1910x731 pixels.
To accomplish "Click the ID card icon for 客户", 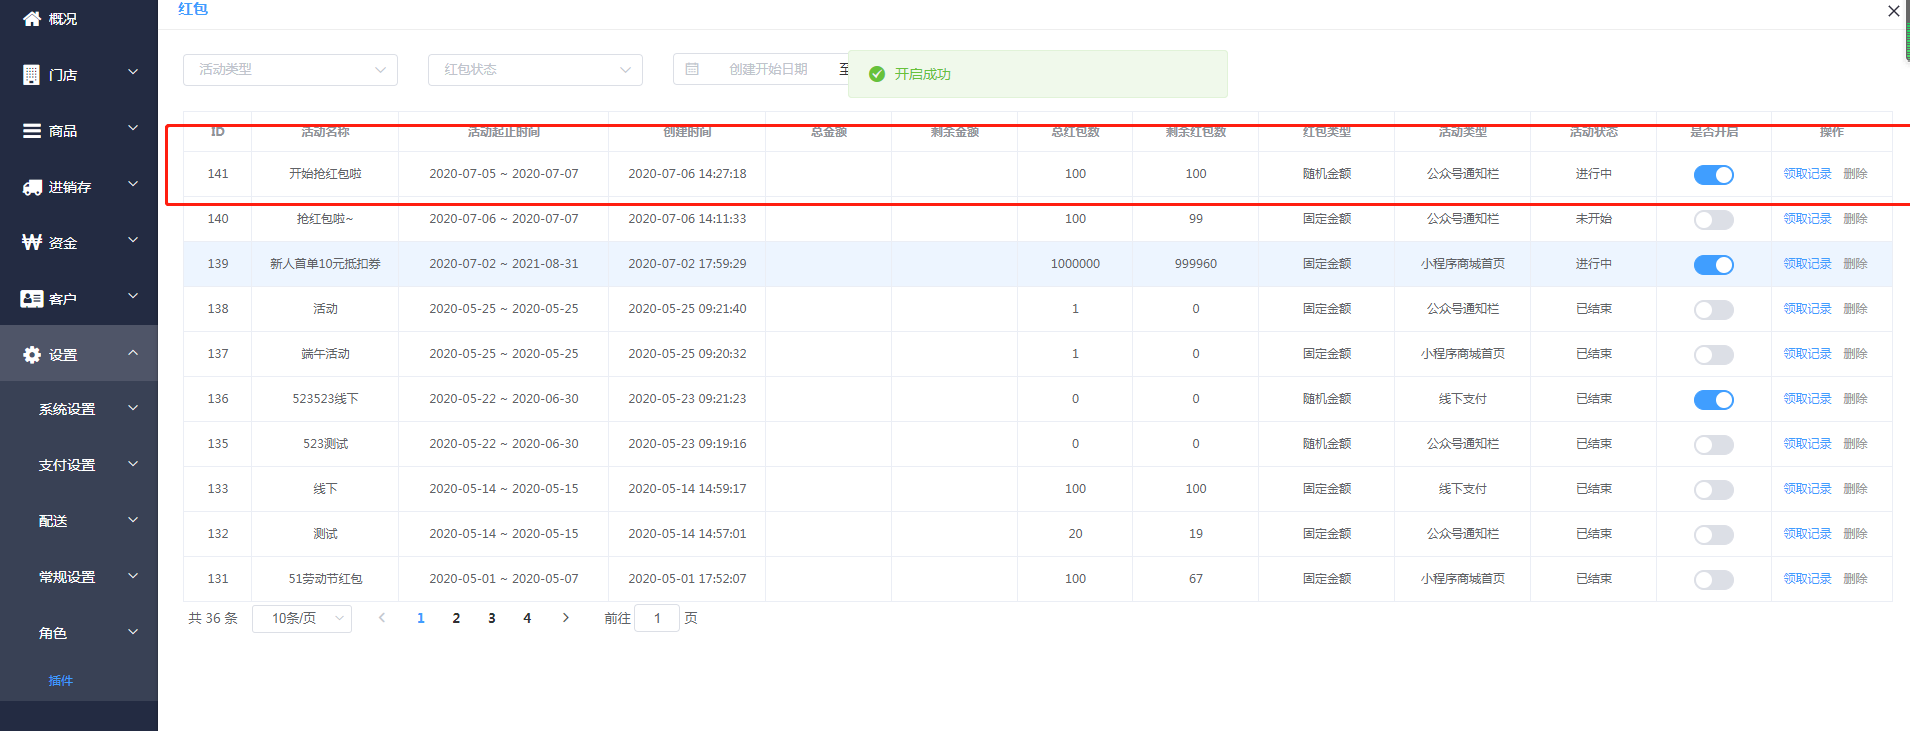I will coord(32,299).
